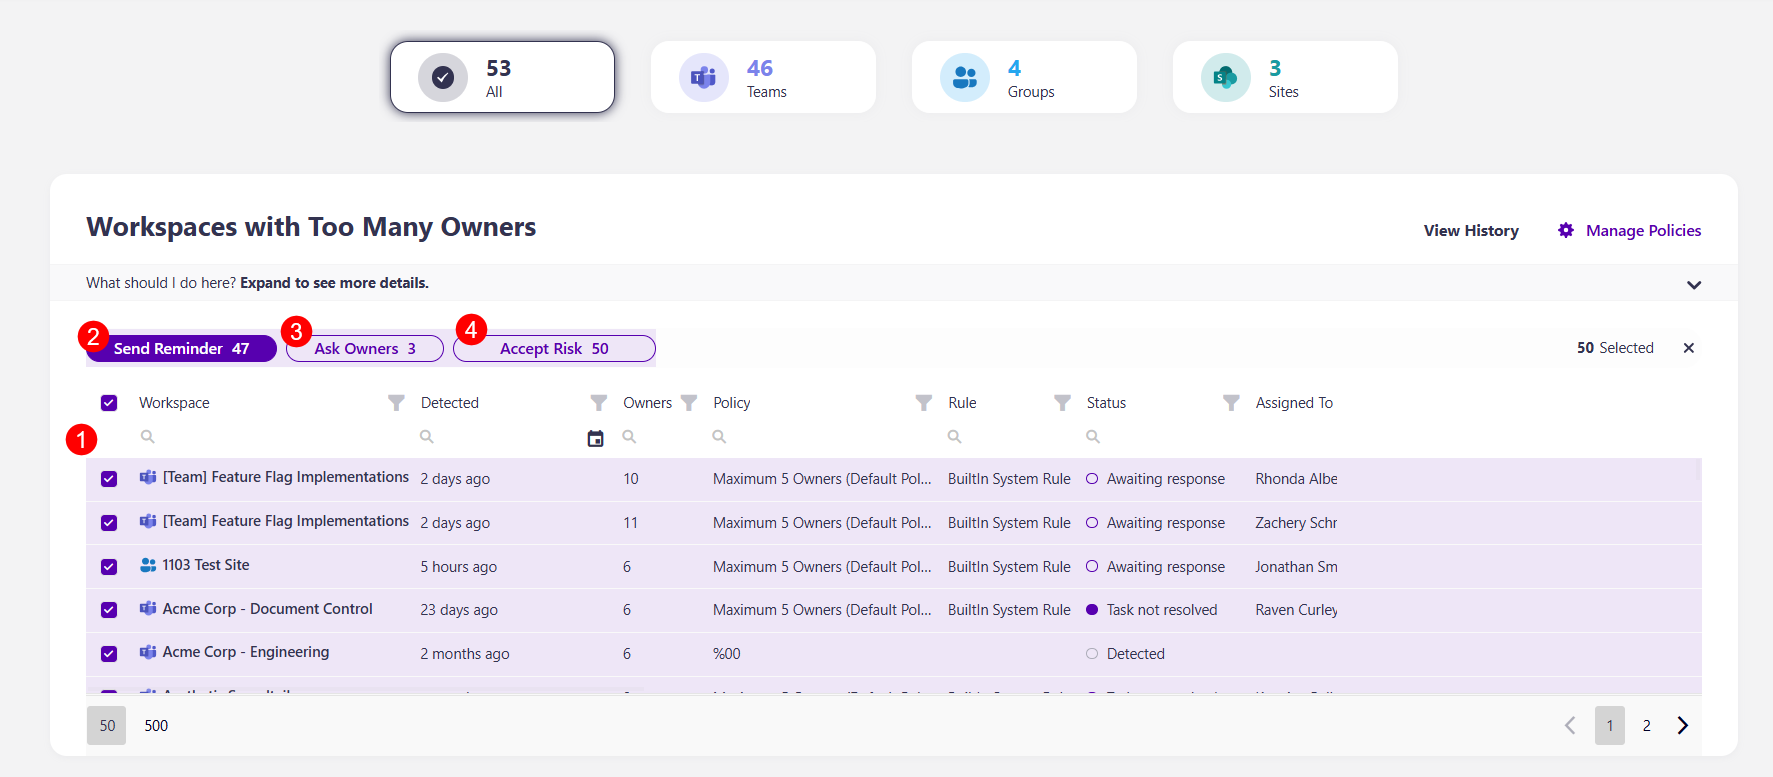
Task: Set page size to 500
Action: click(156, 726)
